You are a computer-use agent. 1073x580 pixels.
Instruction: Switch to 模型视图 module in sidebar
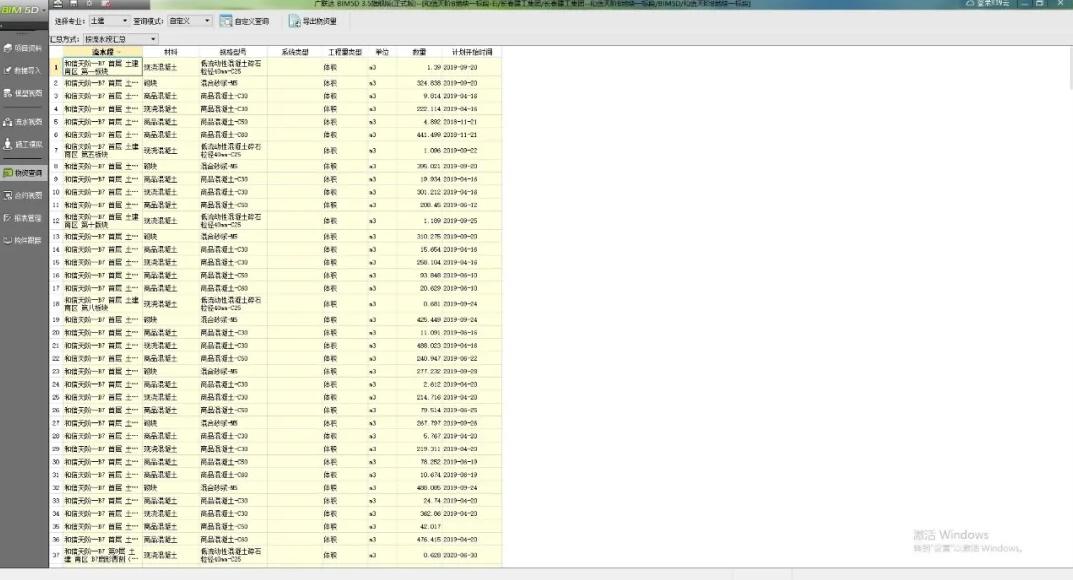click(x=23, y=93)
